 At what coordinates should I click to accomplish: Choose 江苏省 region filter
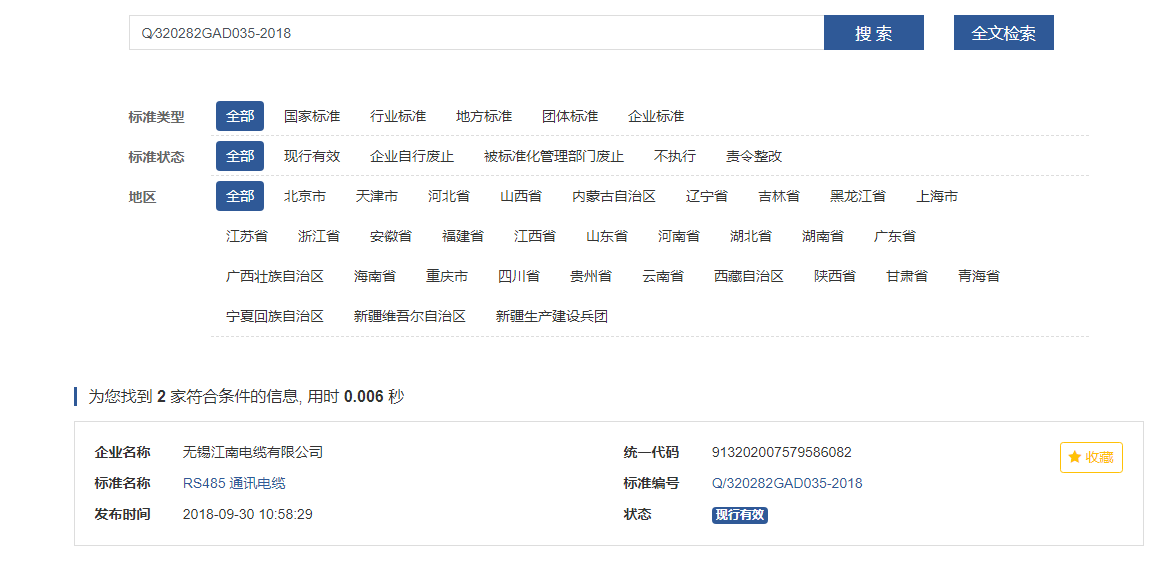[x=247, y=236]
